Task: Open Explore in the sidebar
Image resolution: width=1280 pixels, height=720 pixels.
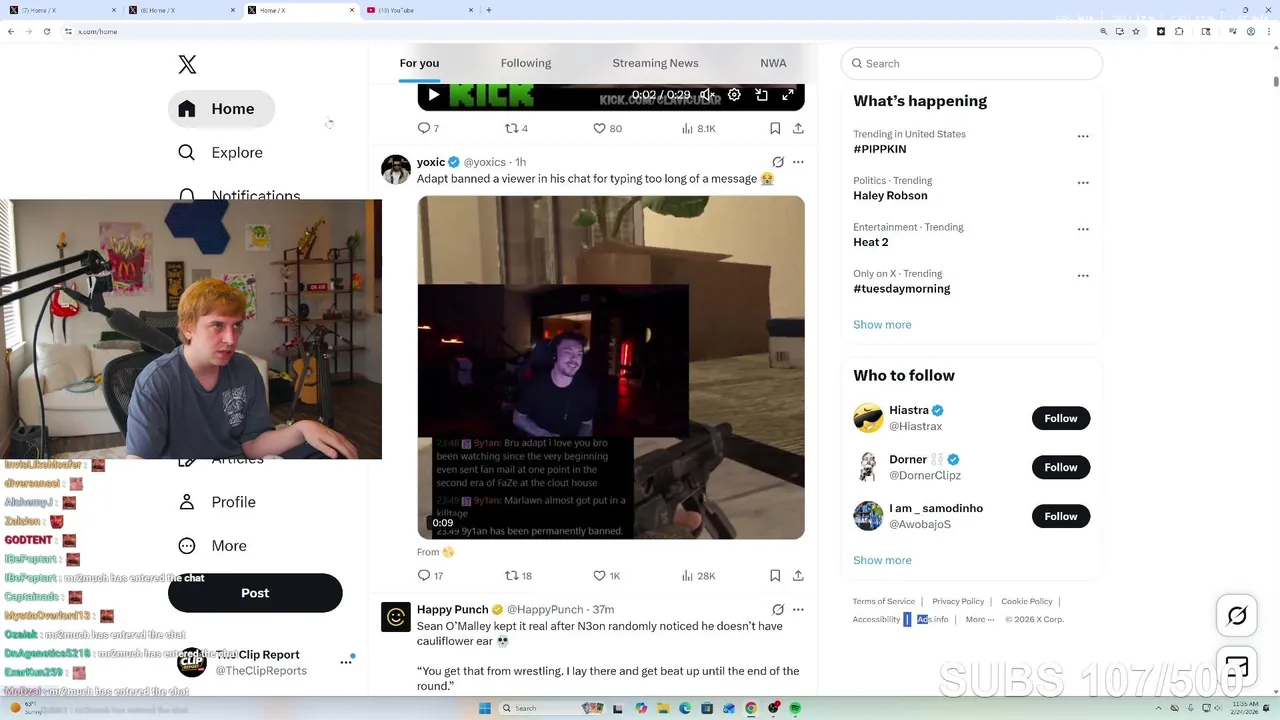Action: (221, 153)
